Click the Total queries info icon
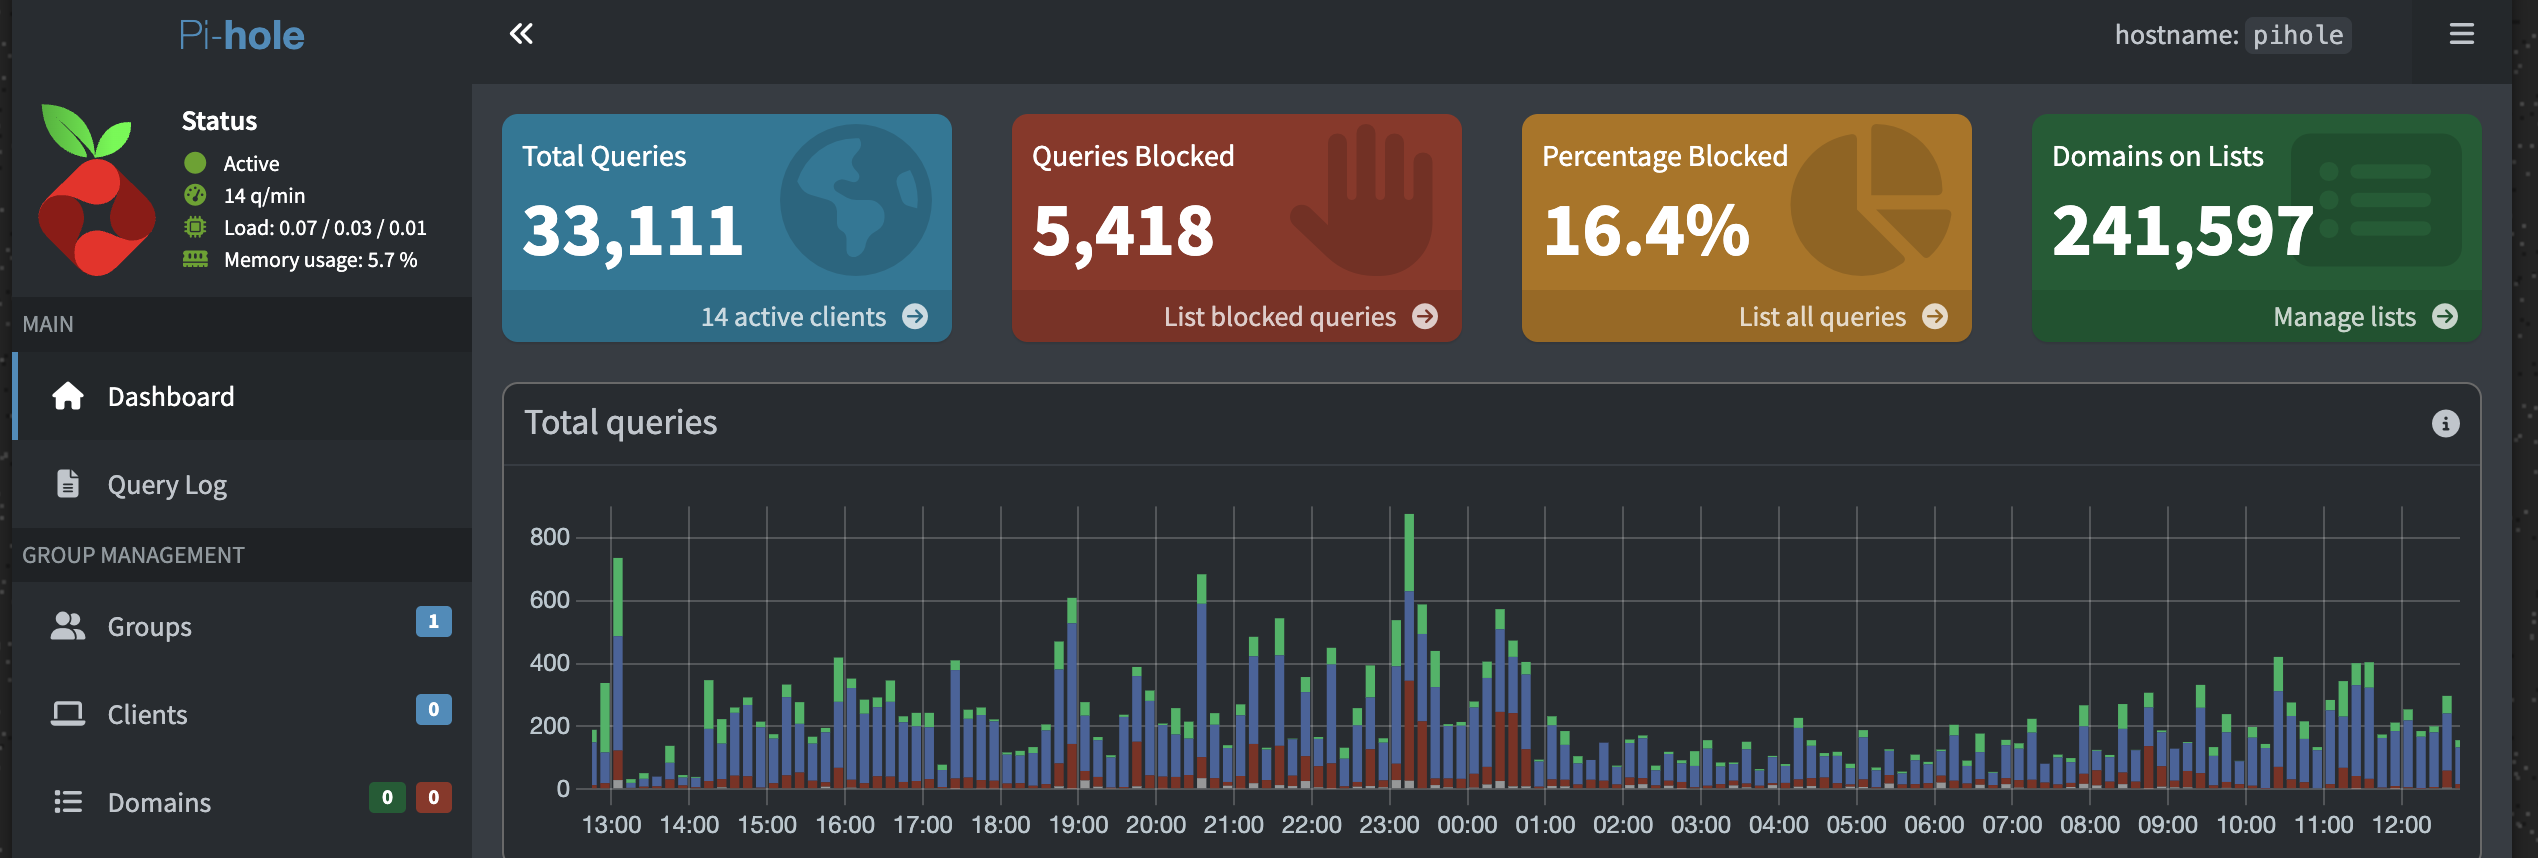The width and height of the screenshot is (2538, 858). click(x=2445, y=424)
